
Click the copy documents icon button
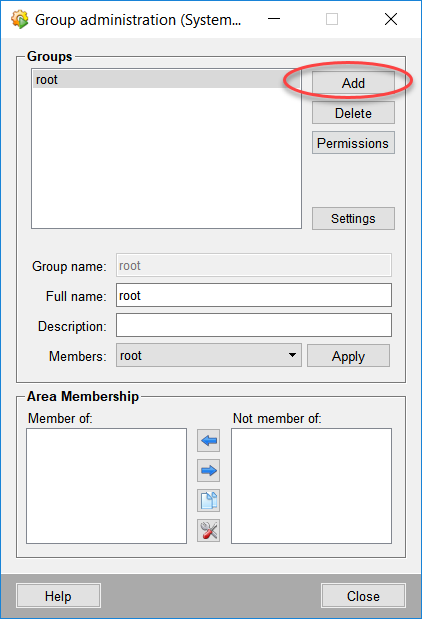tap(208, 501)
